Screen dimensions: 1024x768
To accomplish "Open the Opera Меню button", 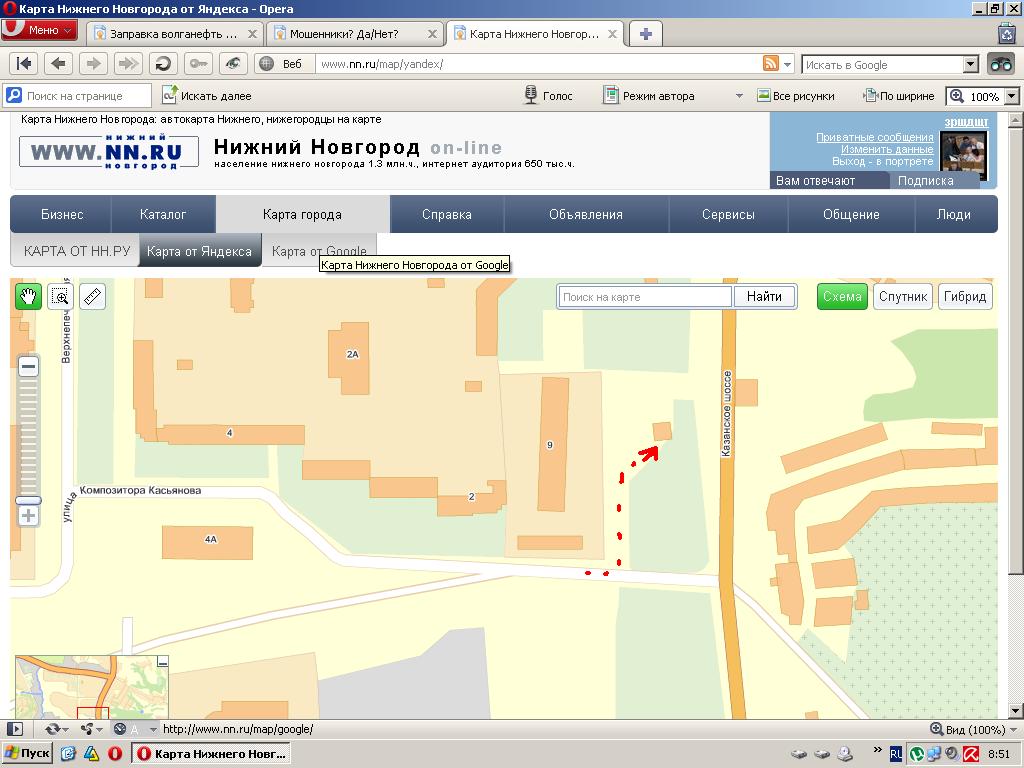I will 39,30.
